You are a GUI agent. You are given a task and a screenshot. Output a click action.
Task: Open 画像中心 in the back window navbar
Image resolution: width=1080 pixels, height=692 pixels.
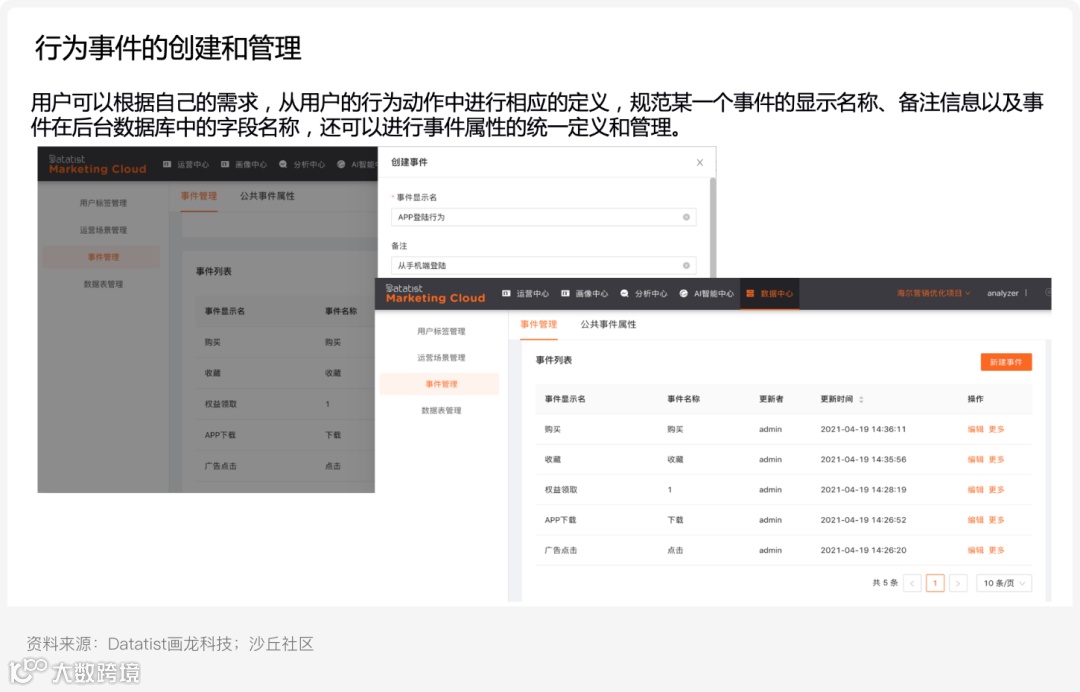click(251, 165)
